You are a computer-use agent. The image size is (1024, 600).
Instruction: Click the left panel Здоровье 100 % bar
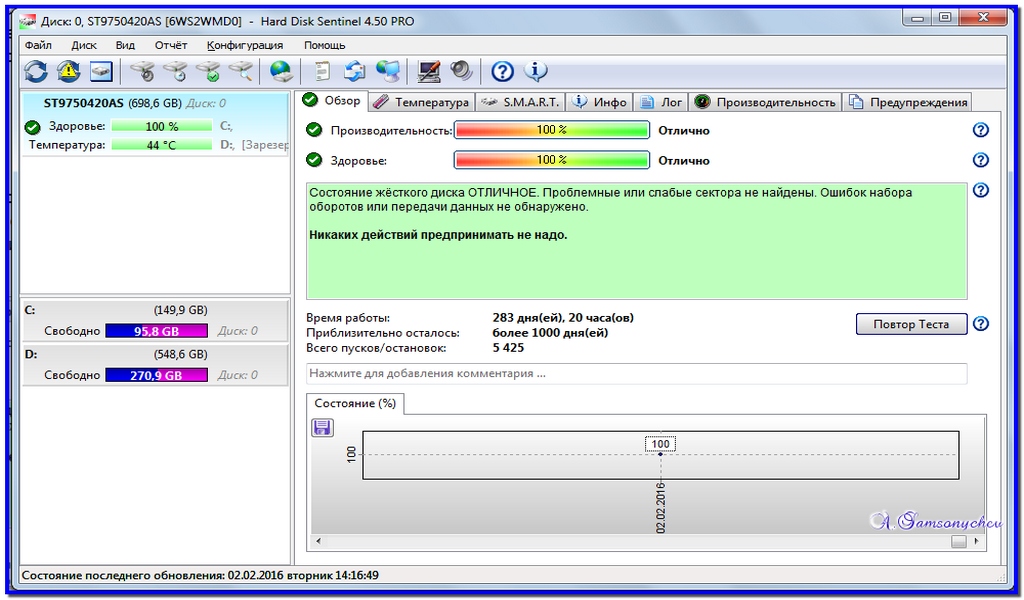point(161,127)
